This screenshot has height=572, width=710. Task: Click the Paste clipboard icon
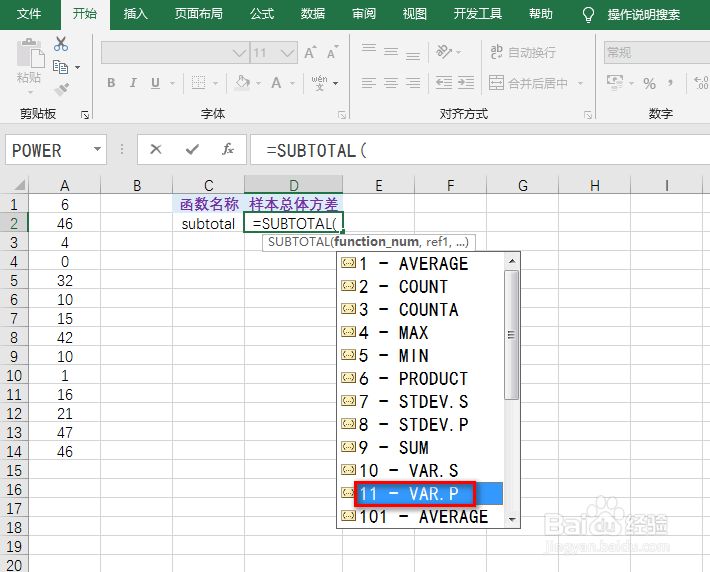click(29, 55)
